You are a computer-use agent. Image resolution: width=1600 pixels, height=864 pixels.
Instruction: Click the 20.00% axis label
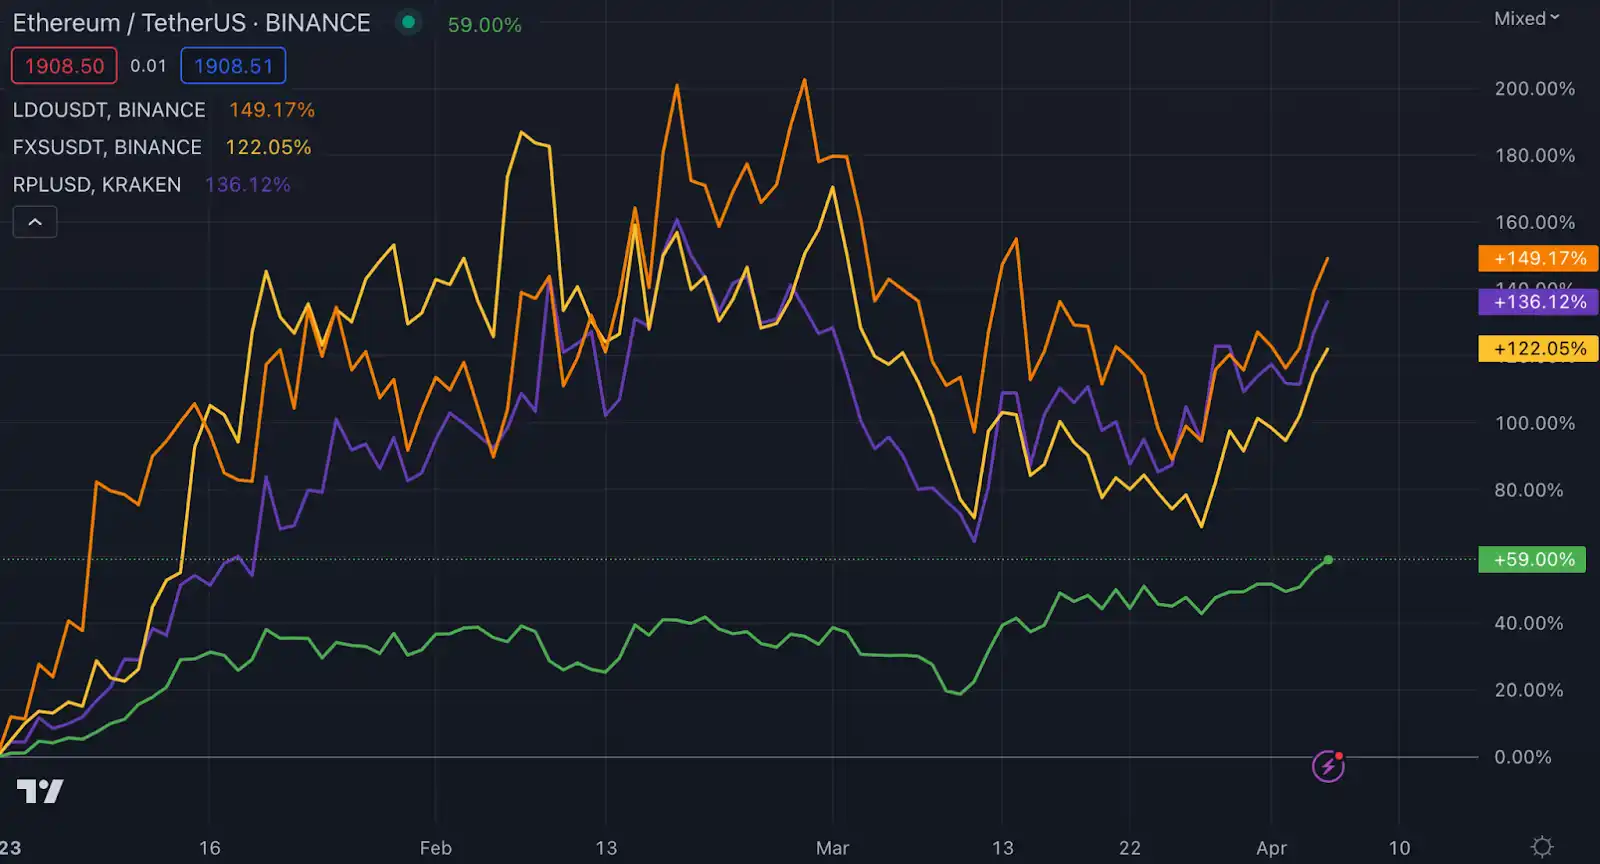tap(1529, 690)
